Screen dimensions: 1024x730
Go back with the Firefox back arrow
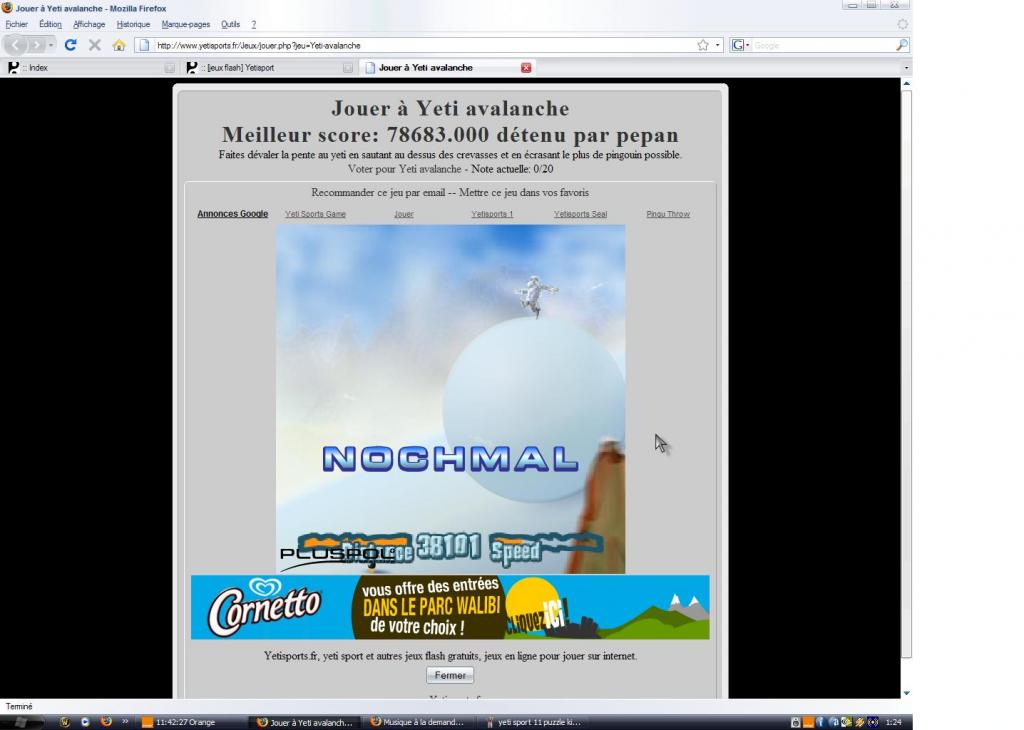point(16,45)
